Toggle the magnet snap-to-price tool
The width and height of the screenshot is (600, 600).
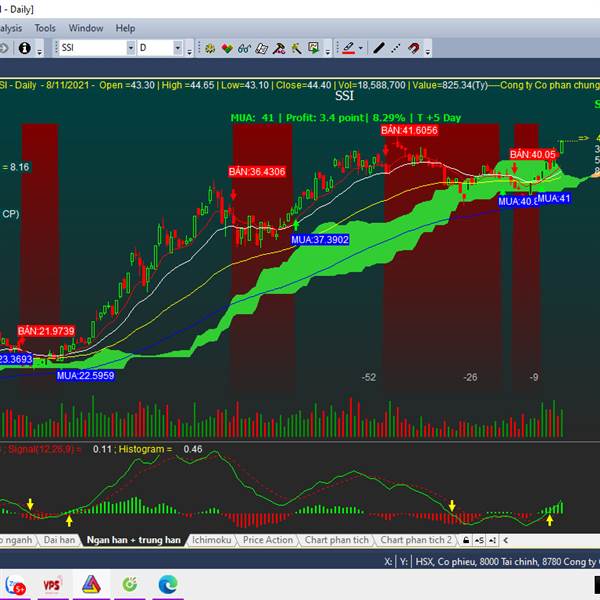point(414,48)
